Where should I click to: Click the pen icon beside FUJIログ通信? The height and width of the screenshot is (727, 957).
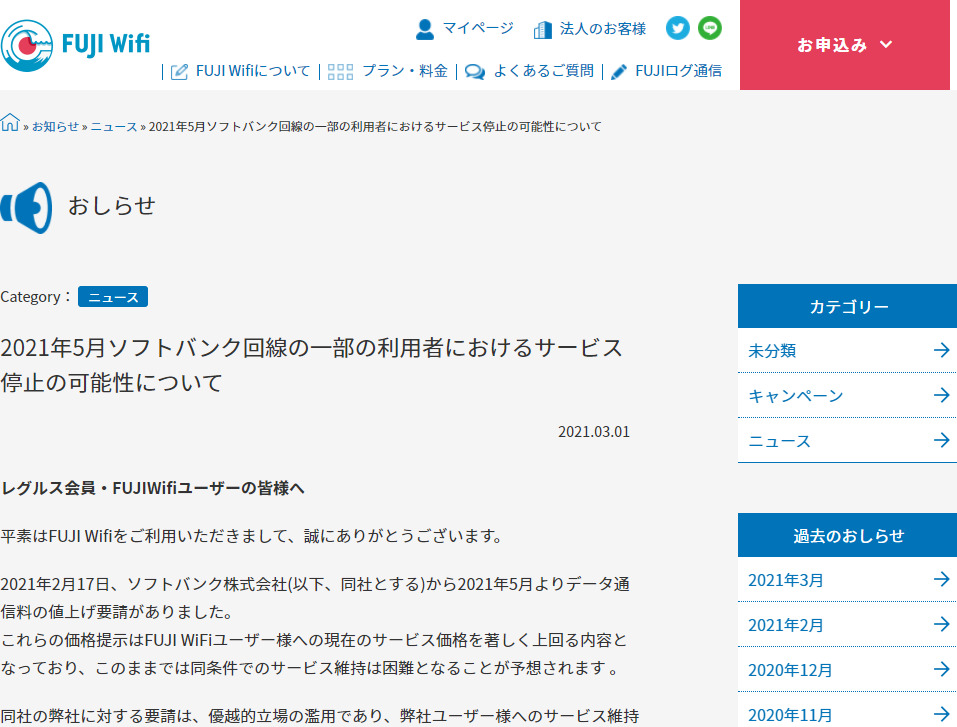[619, 72]
